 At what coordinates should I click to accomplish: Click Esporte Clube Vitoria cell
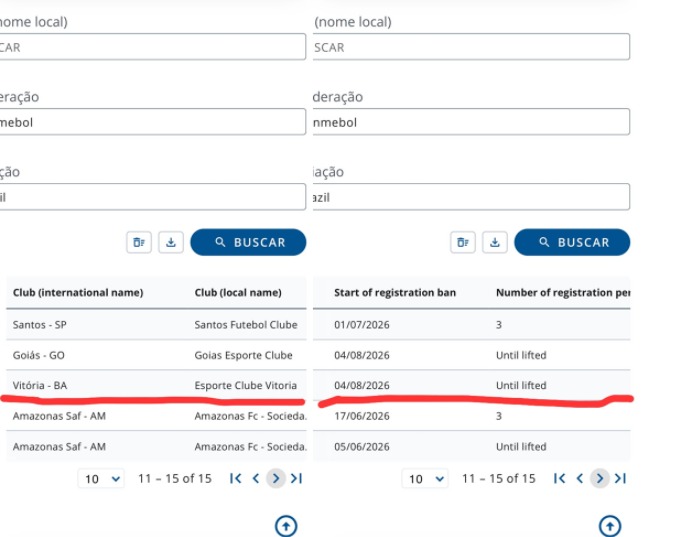pos(245,385)
